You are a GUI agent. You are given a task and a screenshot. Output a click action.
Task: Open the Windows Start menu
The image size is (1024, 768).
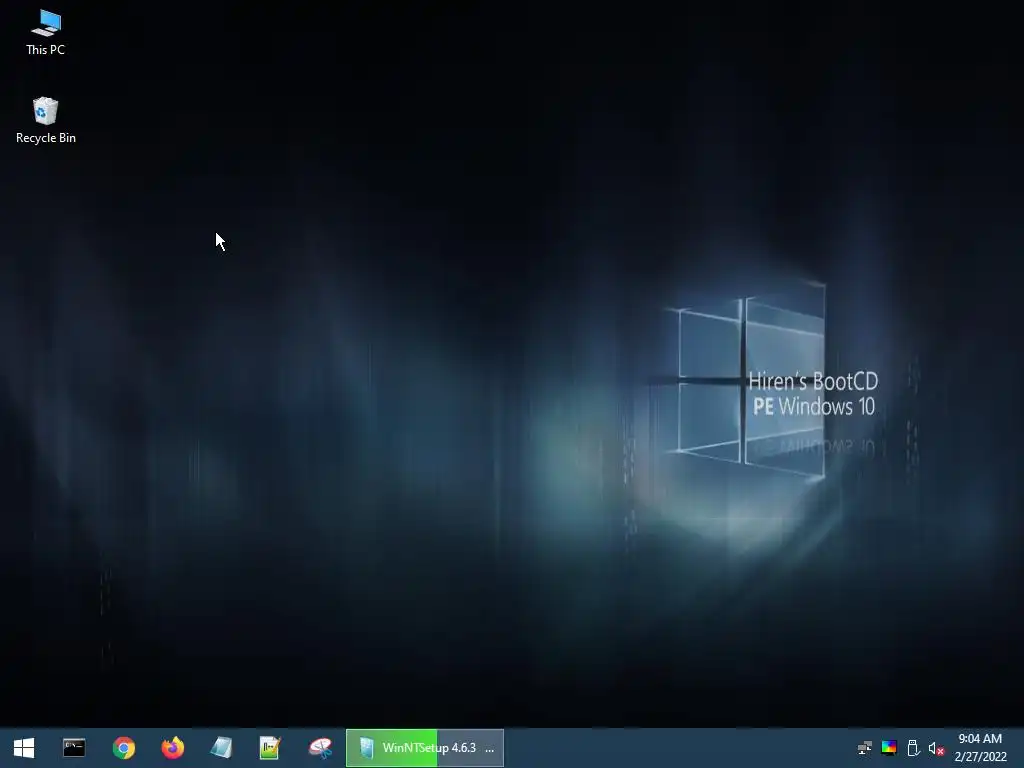(x=24, y=748)
